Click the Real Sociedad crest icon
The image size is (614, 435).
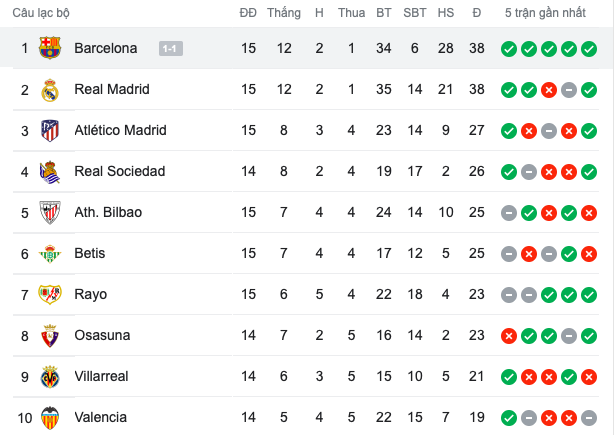click(x=50, y=171)
